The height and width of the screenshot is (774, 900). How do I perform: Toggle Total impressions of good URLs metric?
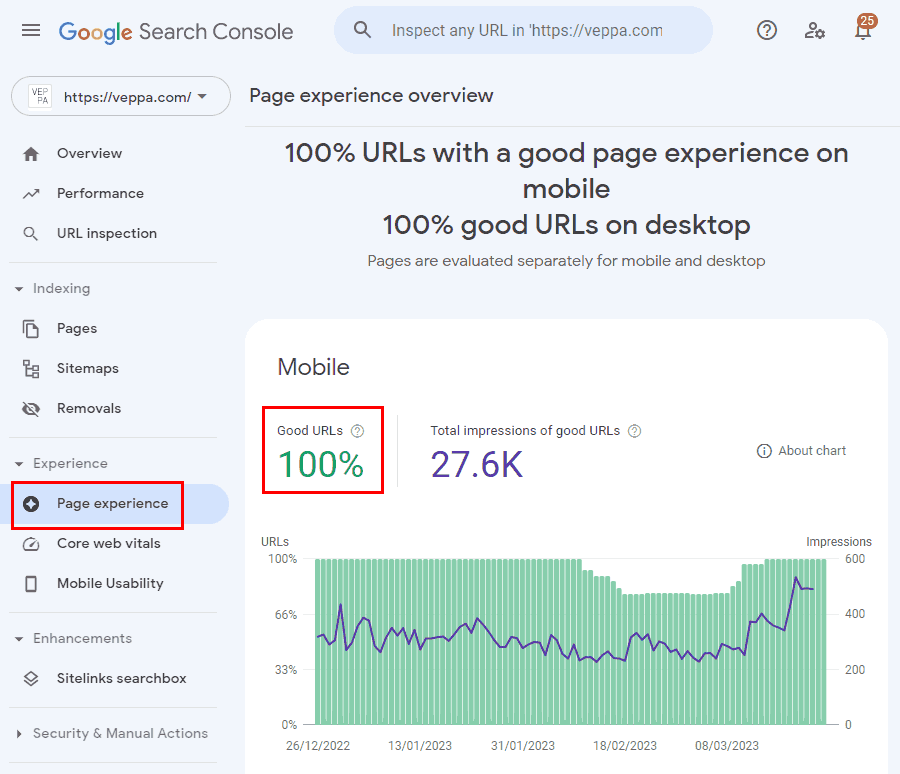535,452
